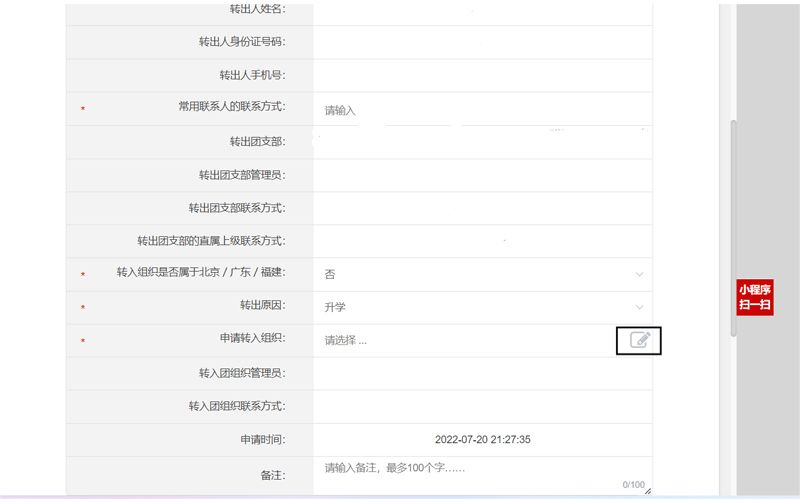The width and height of the screenshot is (800, 499).
Task: Click the 转出团支部联系方式 label
Action: pyautogui.click(x=237, y=208)
